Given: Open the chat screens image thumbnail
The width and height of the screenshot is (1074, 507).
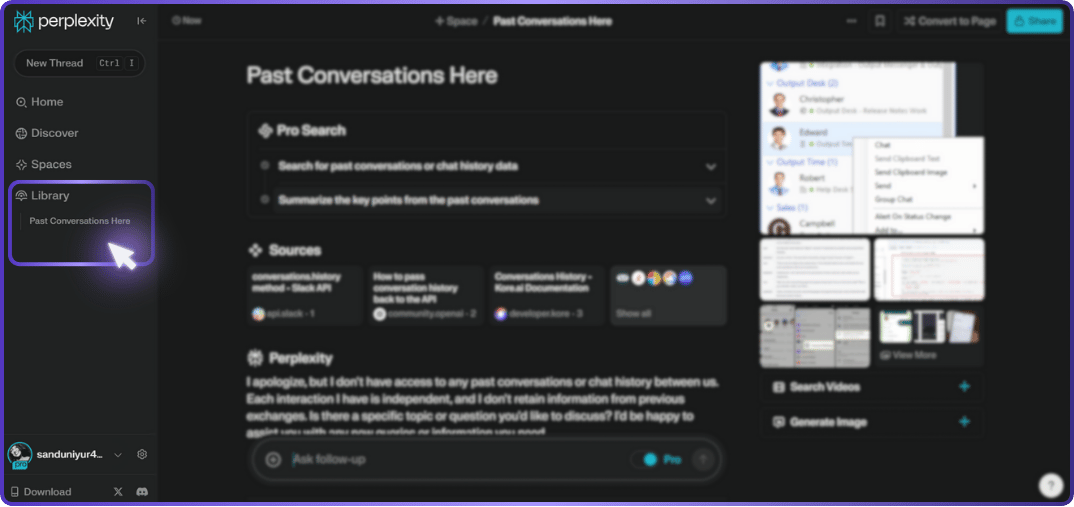Looking at the screenshot, I should [815, 336].
